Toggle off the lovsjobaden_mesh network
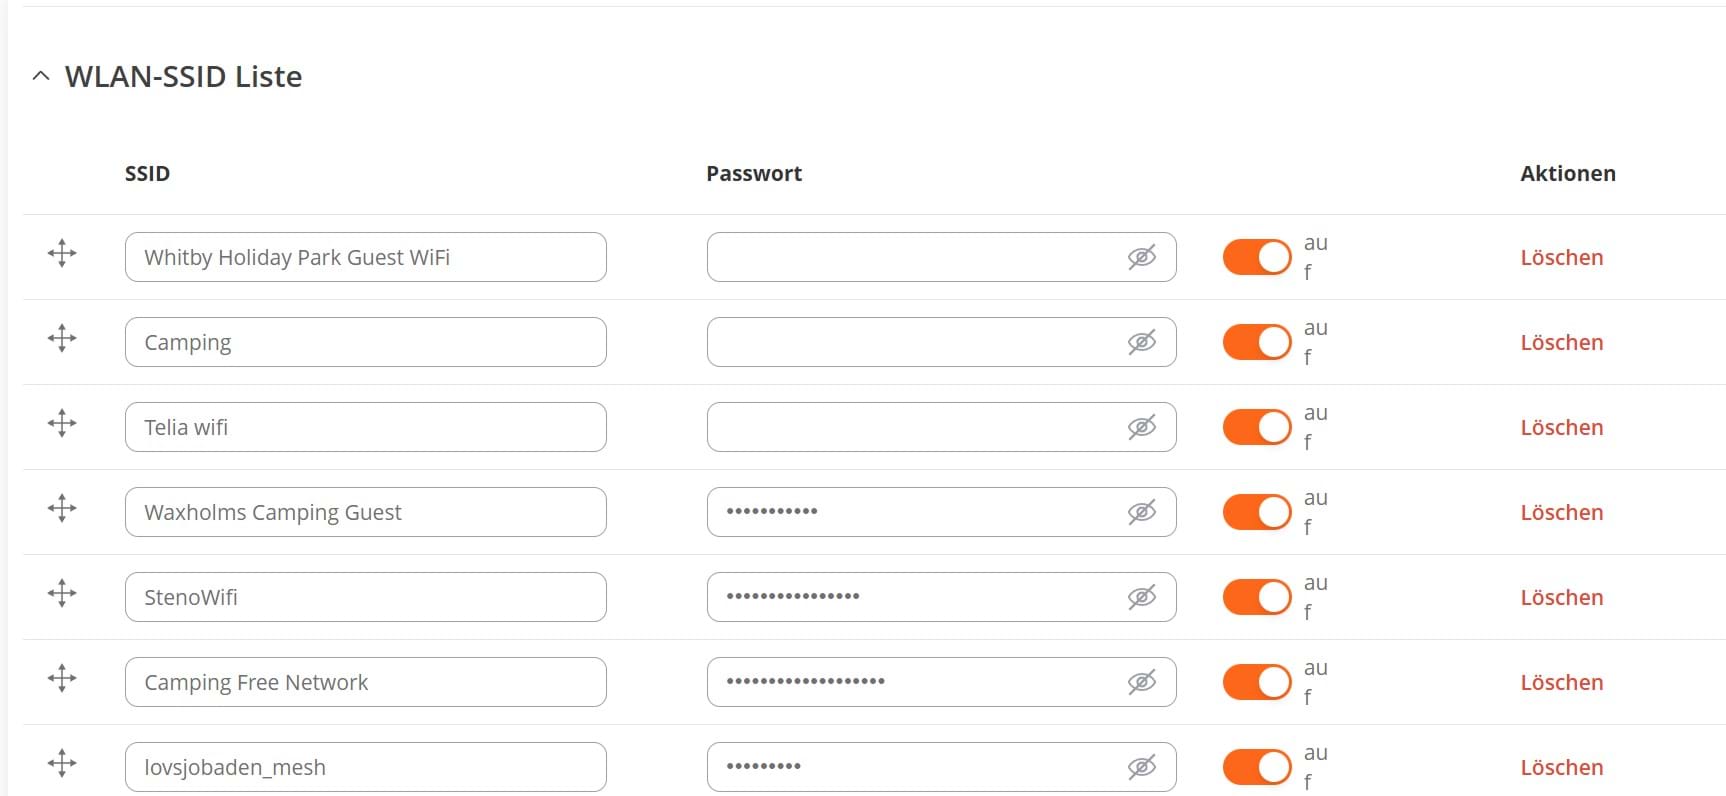 tap(1257, 767)
